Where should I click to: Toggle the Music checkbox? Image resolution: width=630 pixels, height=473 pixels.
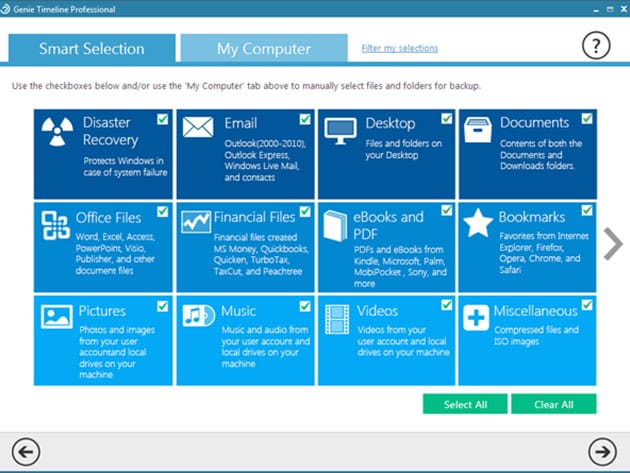[304, 305]
